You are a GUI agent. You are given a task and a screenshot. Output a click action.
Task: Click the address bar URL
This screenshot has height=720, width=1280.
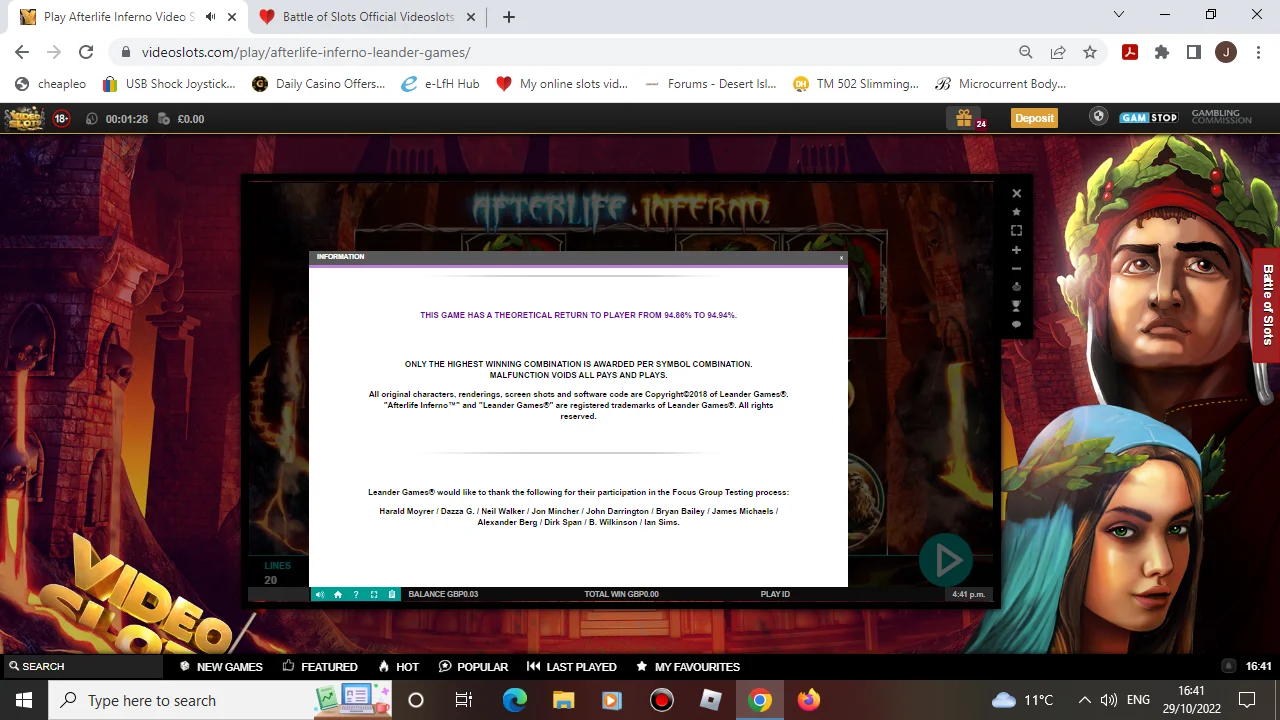click(306, 52)
